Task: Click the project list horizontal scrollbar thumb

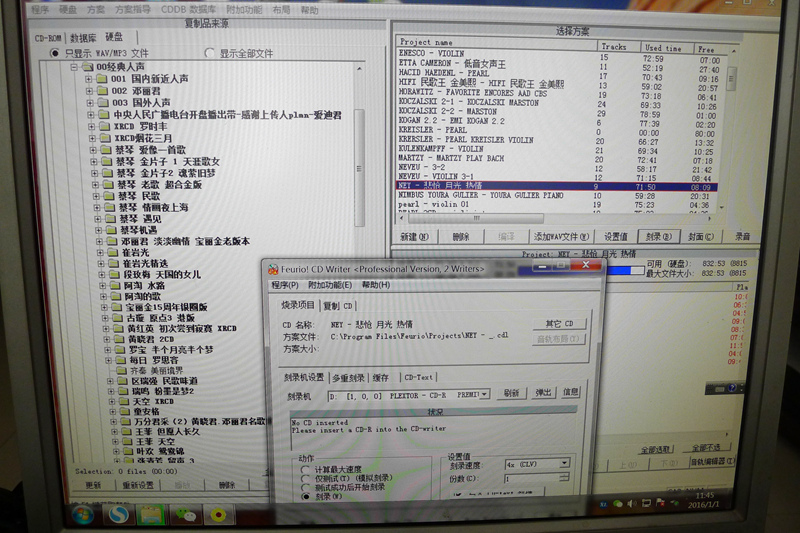Action: coord(476,218)
